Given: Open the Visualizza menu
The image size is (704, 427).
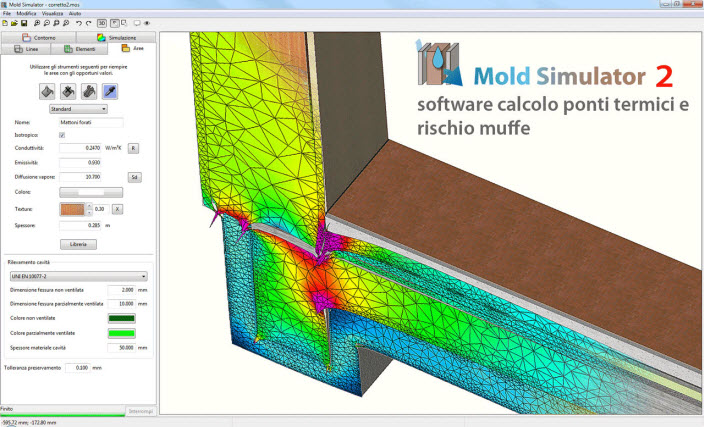Looking at the screenshot, I should [52, 13].
